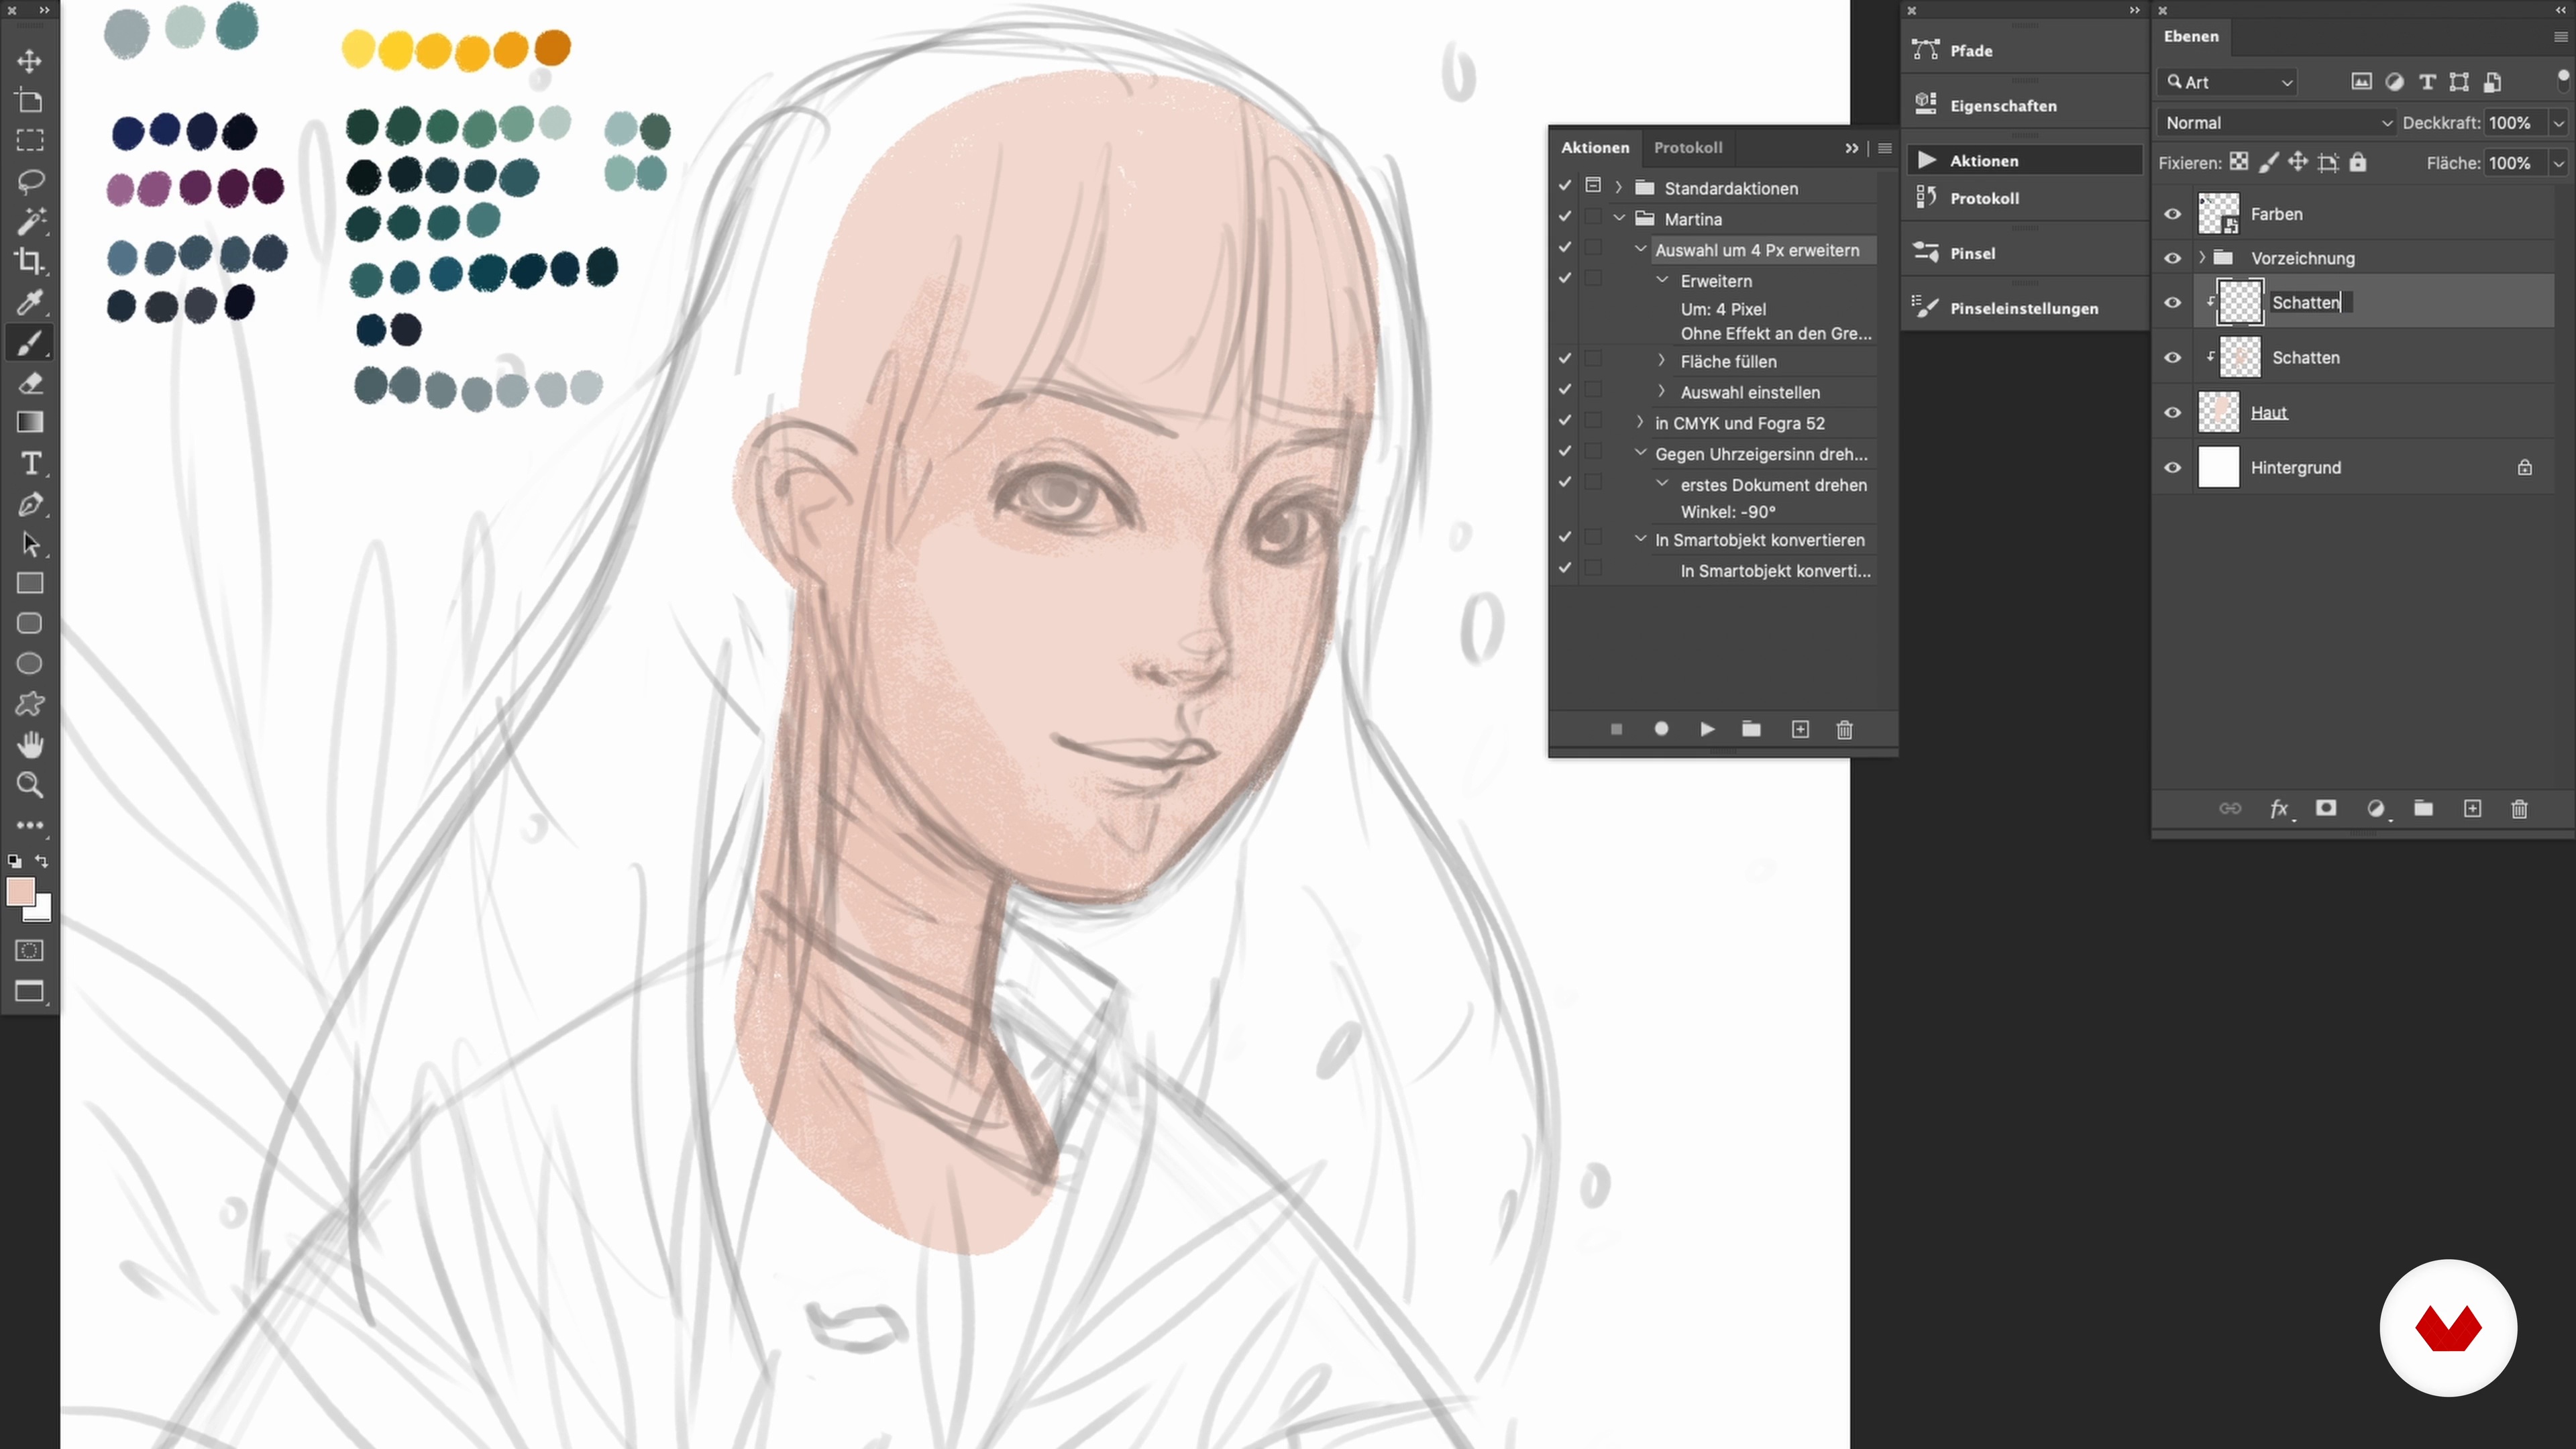Select the Rounded Rectangle tool
This screenshot has width=2576, height=1449.
pos(29,623)
